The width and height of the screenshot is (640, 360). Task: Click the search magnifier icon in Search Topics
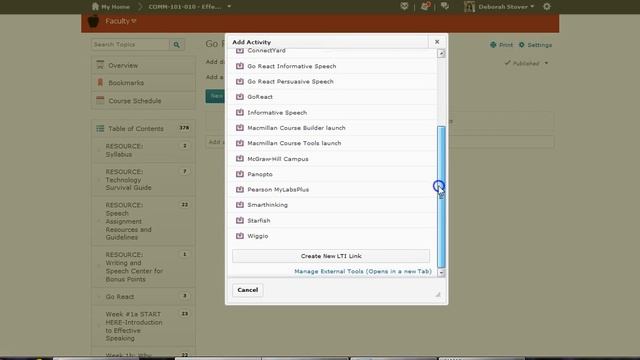pos(177,44)
